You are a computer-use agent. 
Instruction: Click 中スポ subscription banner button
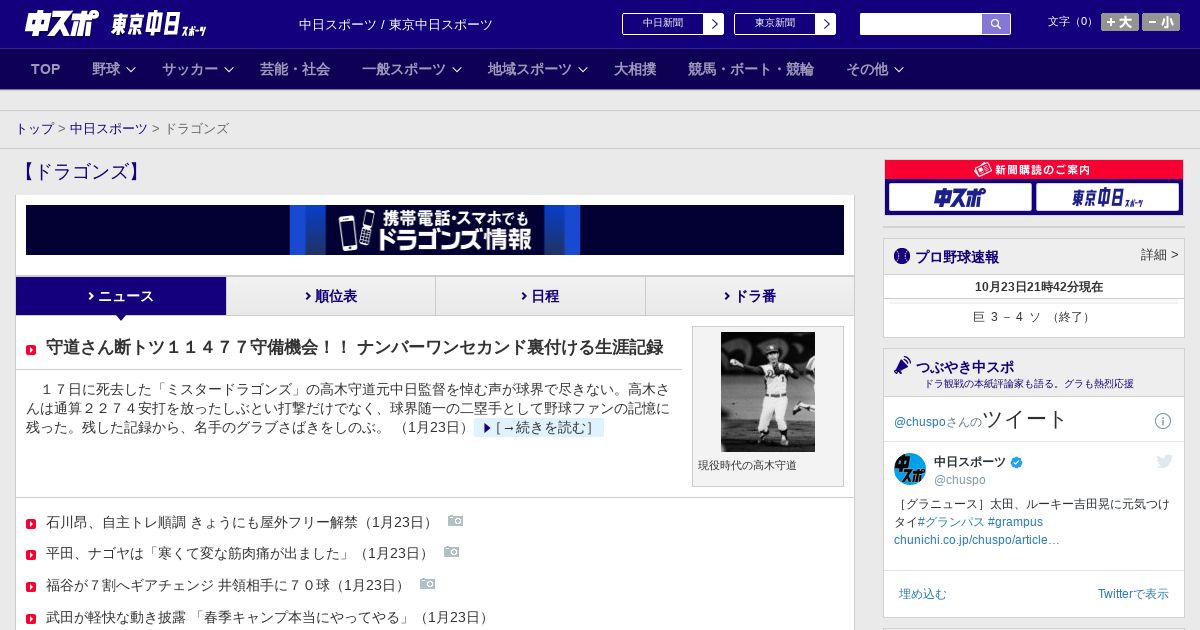pos(960,197)
